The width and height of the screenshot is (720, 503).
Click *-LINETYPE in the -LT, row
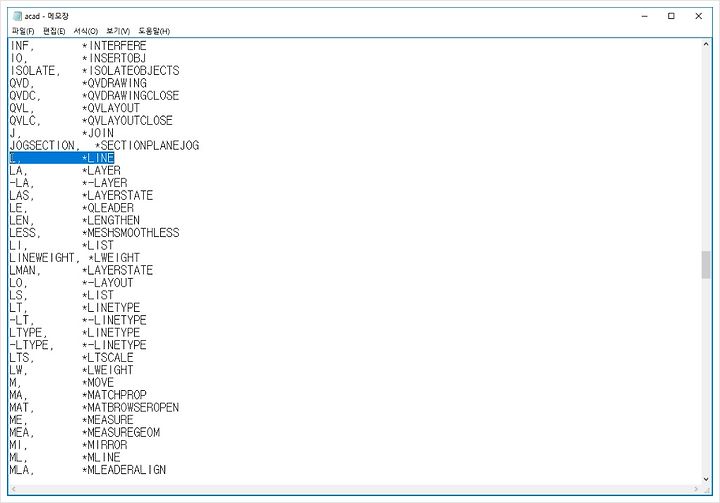pyautogui.click(x=114, y=320)
